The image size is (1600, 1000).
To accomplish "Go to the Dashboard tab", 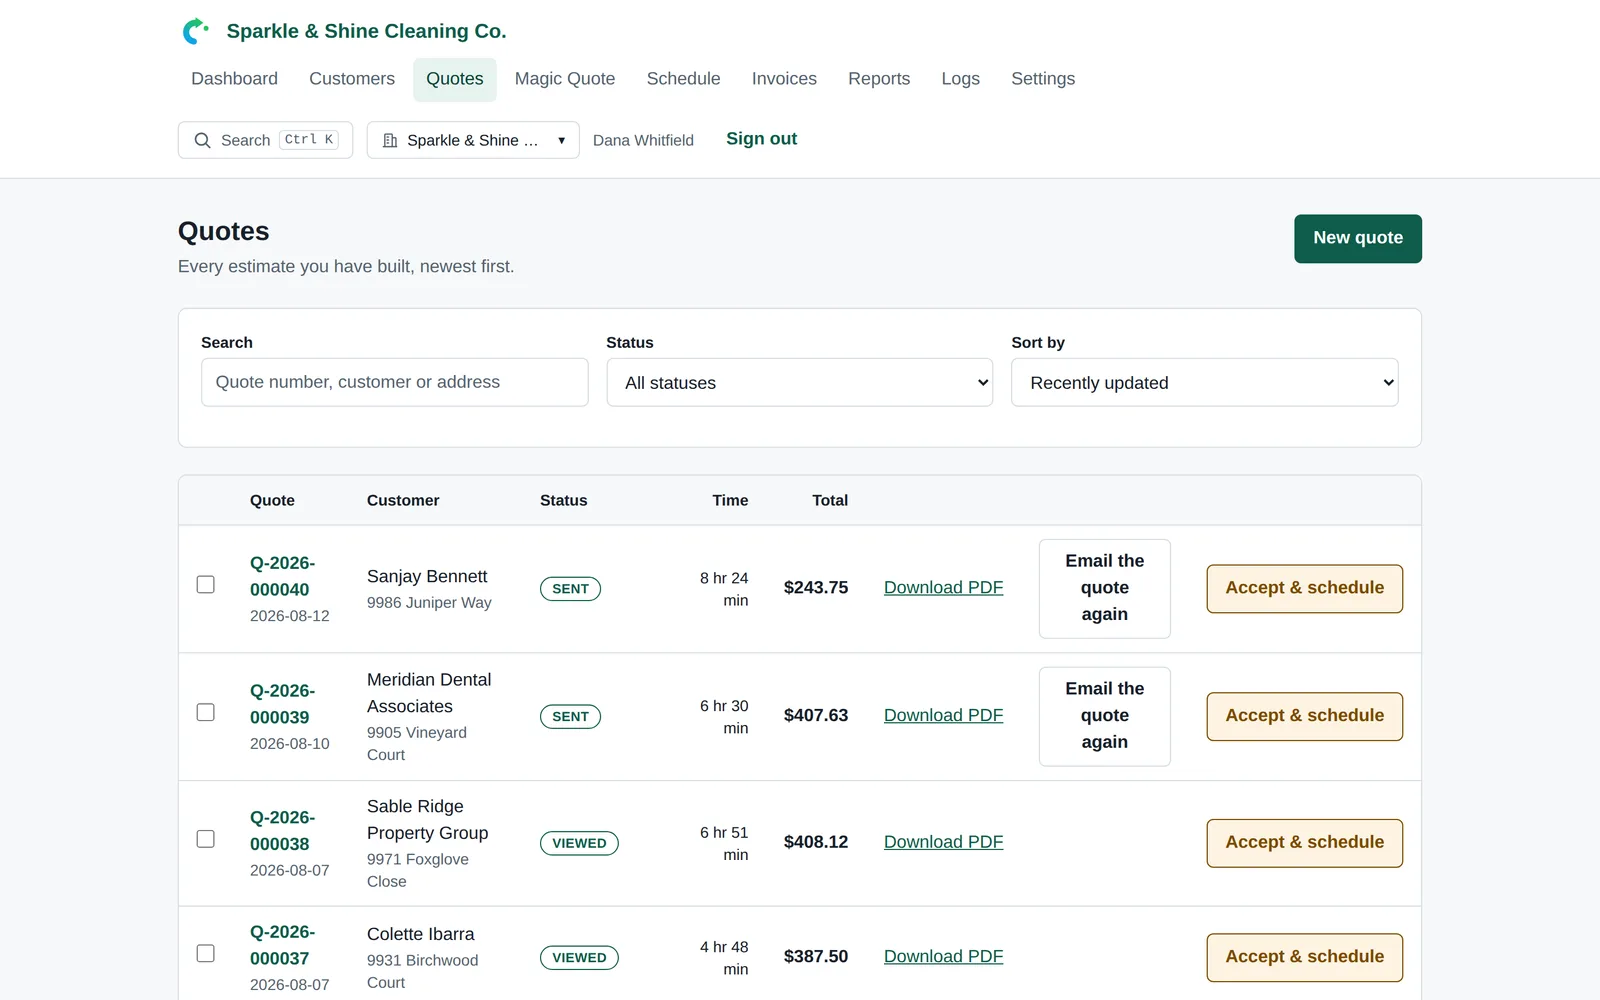I will coord(234,79).
